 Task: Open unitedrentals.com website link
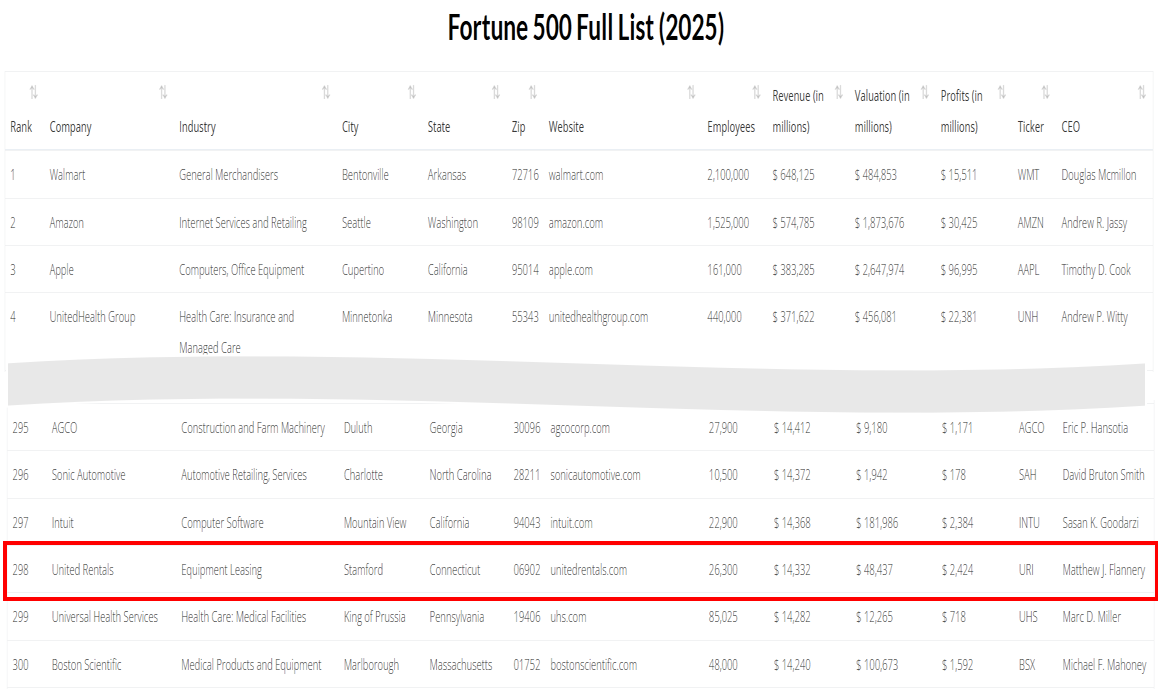[x=589, y=570]
